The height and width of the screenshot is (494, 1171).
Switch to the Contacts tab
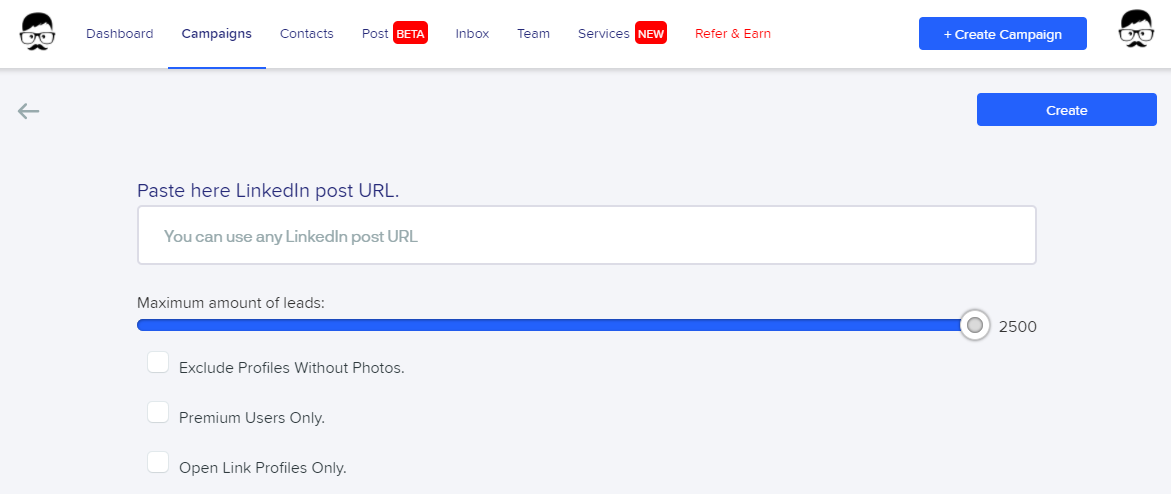pyautogui.click(x=307, y=34)
